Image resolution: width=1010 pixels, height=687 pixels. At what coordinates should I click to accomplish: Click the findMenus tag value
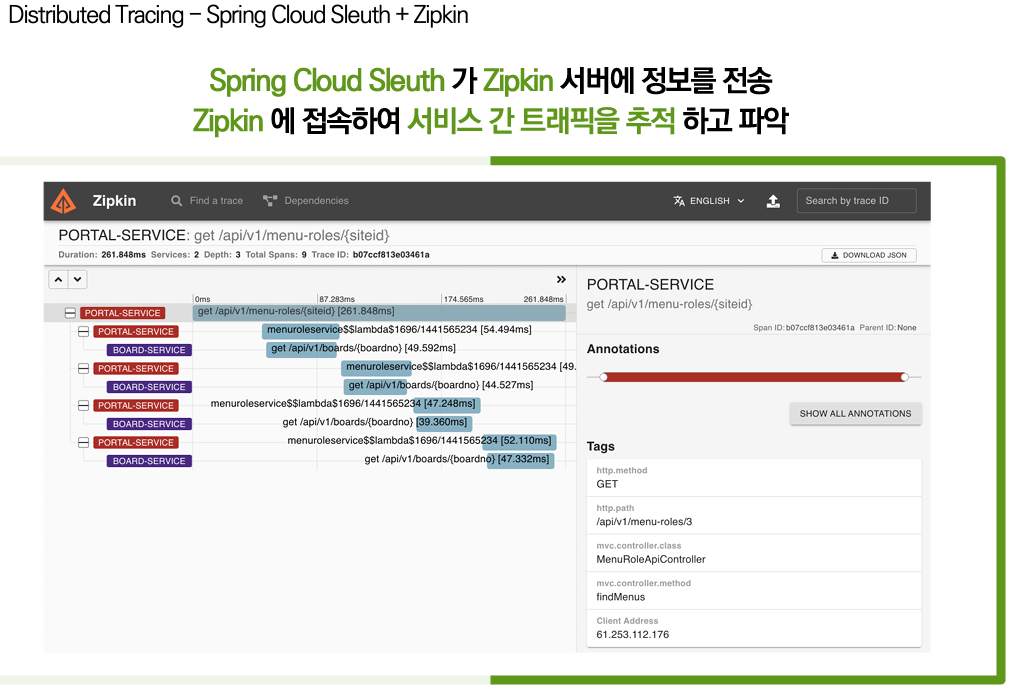click(x=620, y=598)
